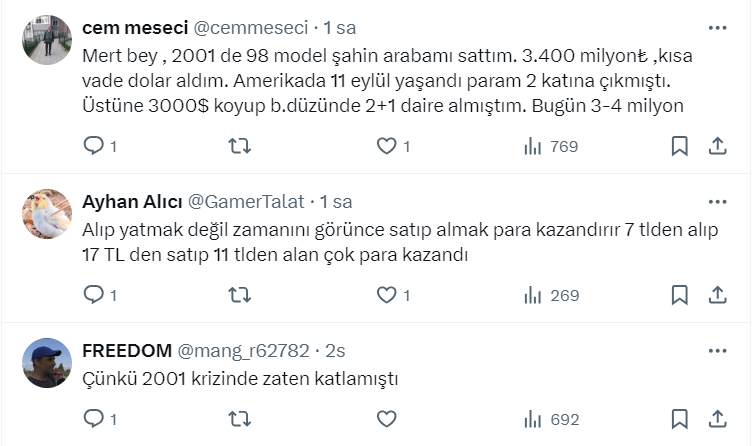Share cem meseci's tweet

tap(717, 146)
